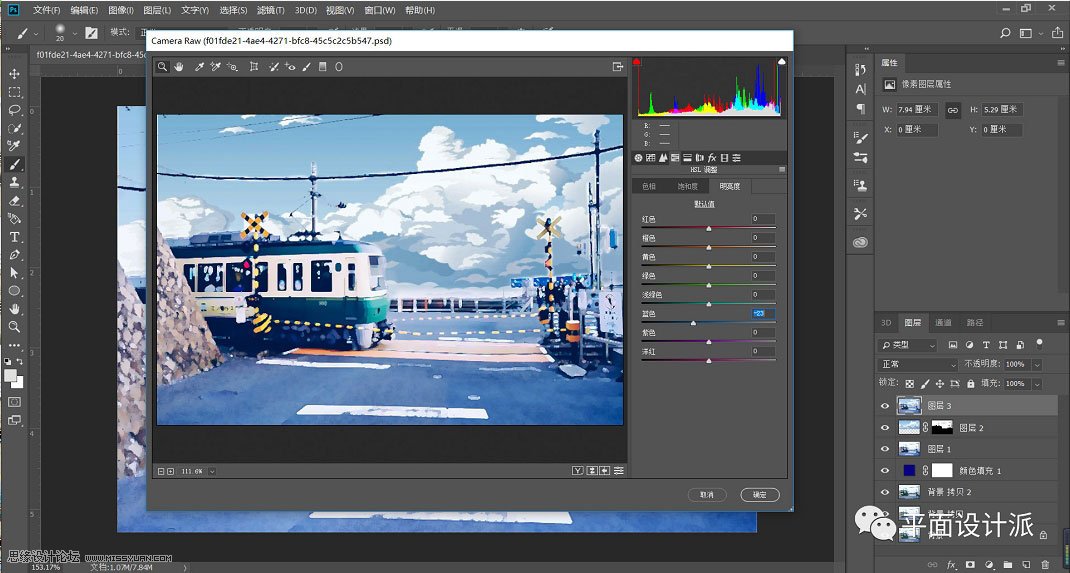Select the Horizontal Type tool
Viewport: 1070px width, 573px height.
14,237
